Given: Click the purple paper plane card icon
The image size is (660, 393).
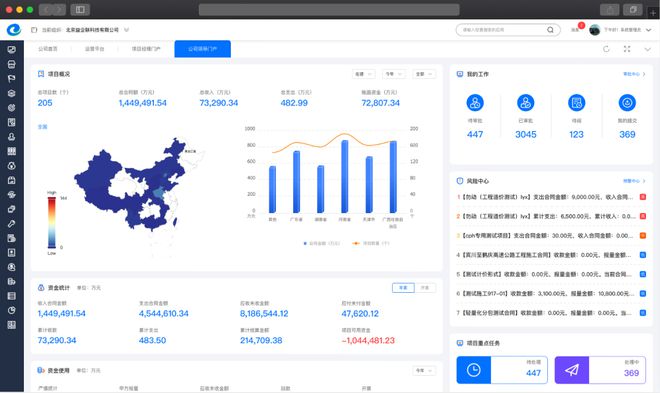Looking at the screenshot, I should pos(572,370).
